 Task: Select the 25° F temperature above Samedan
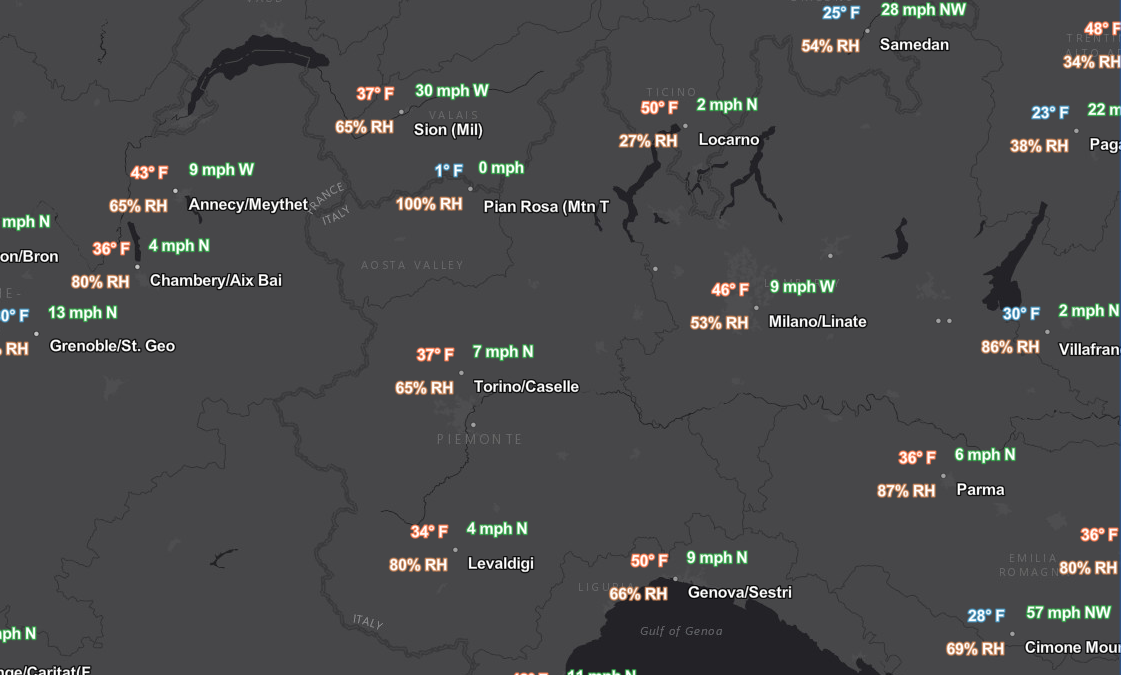pyautogui.click(x=841, y=13)
